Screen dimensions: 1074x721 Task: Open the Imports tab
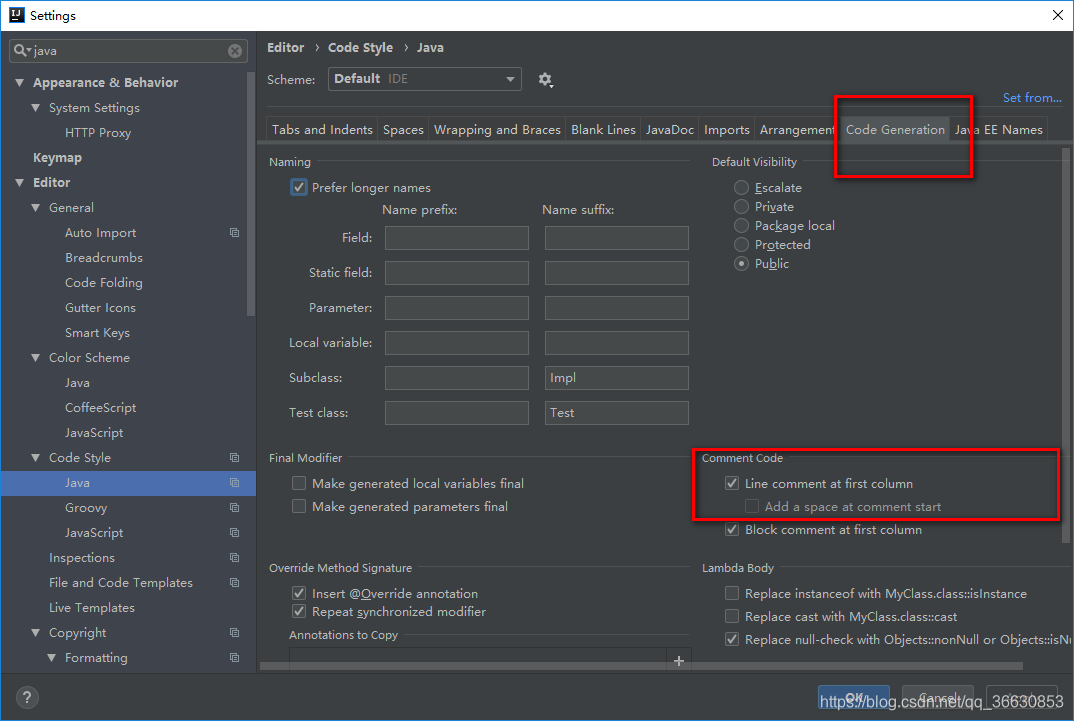click(727, 129)
